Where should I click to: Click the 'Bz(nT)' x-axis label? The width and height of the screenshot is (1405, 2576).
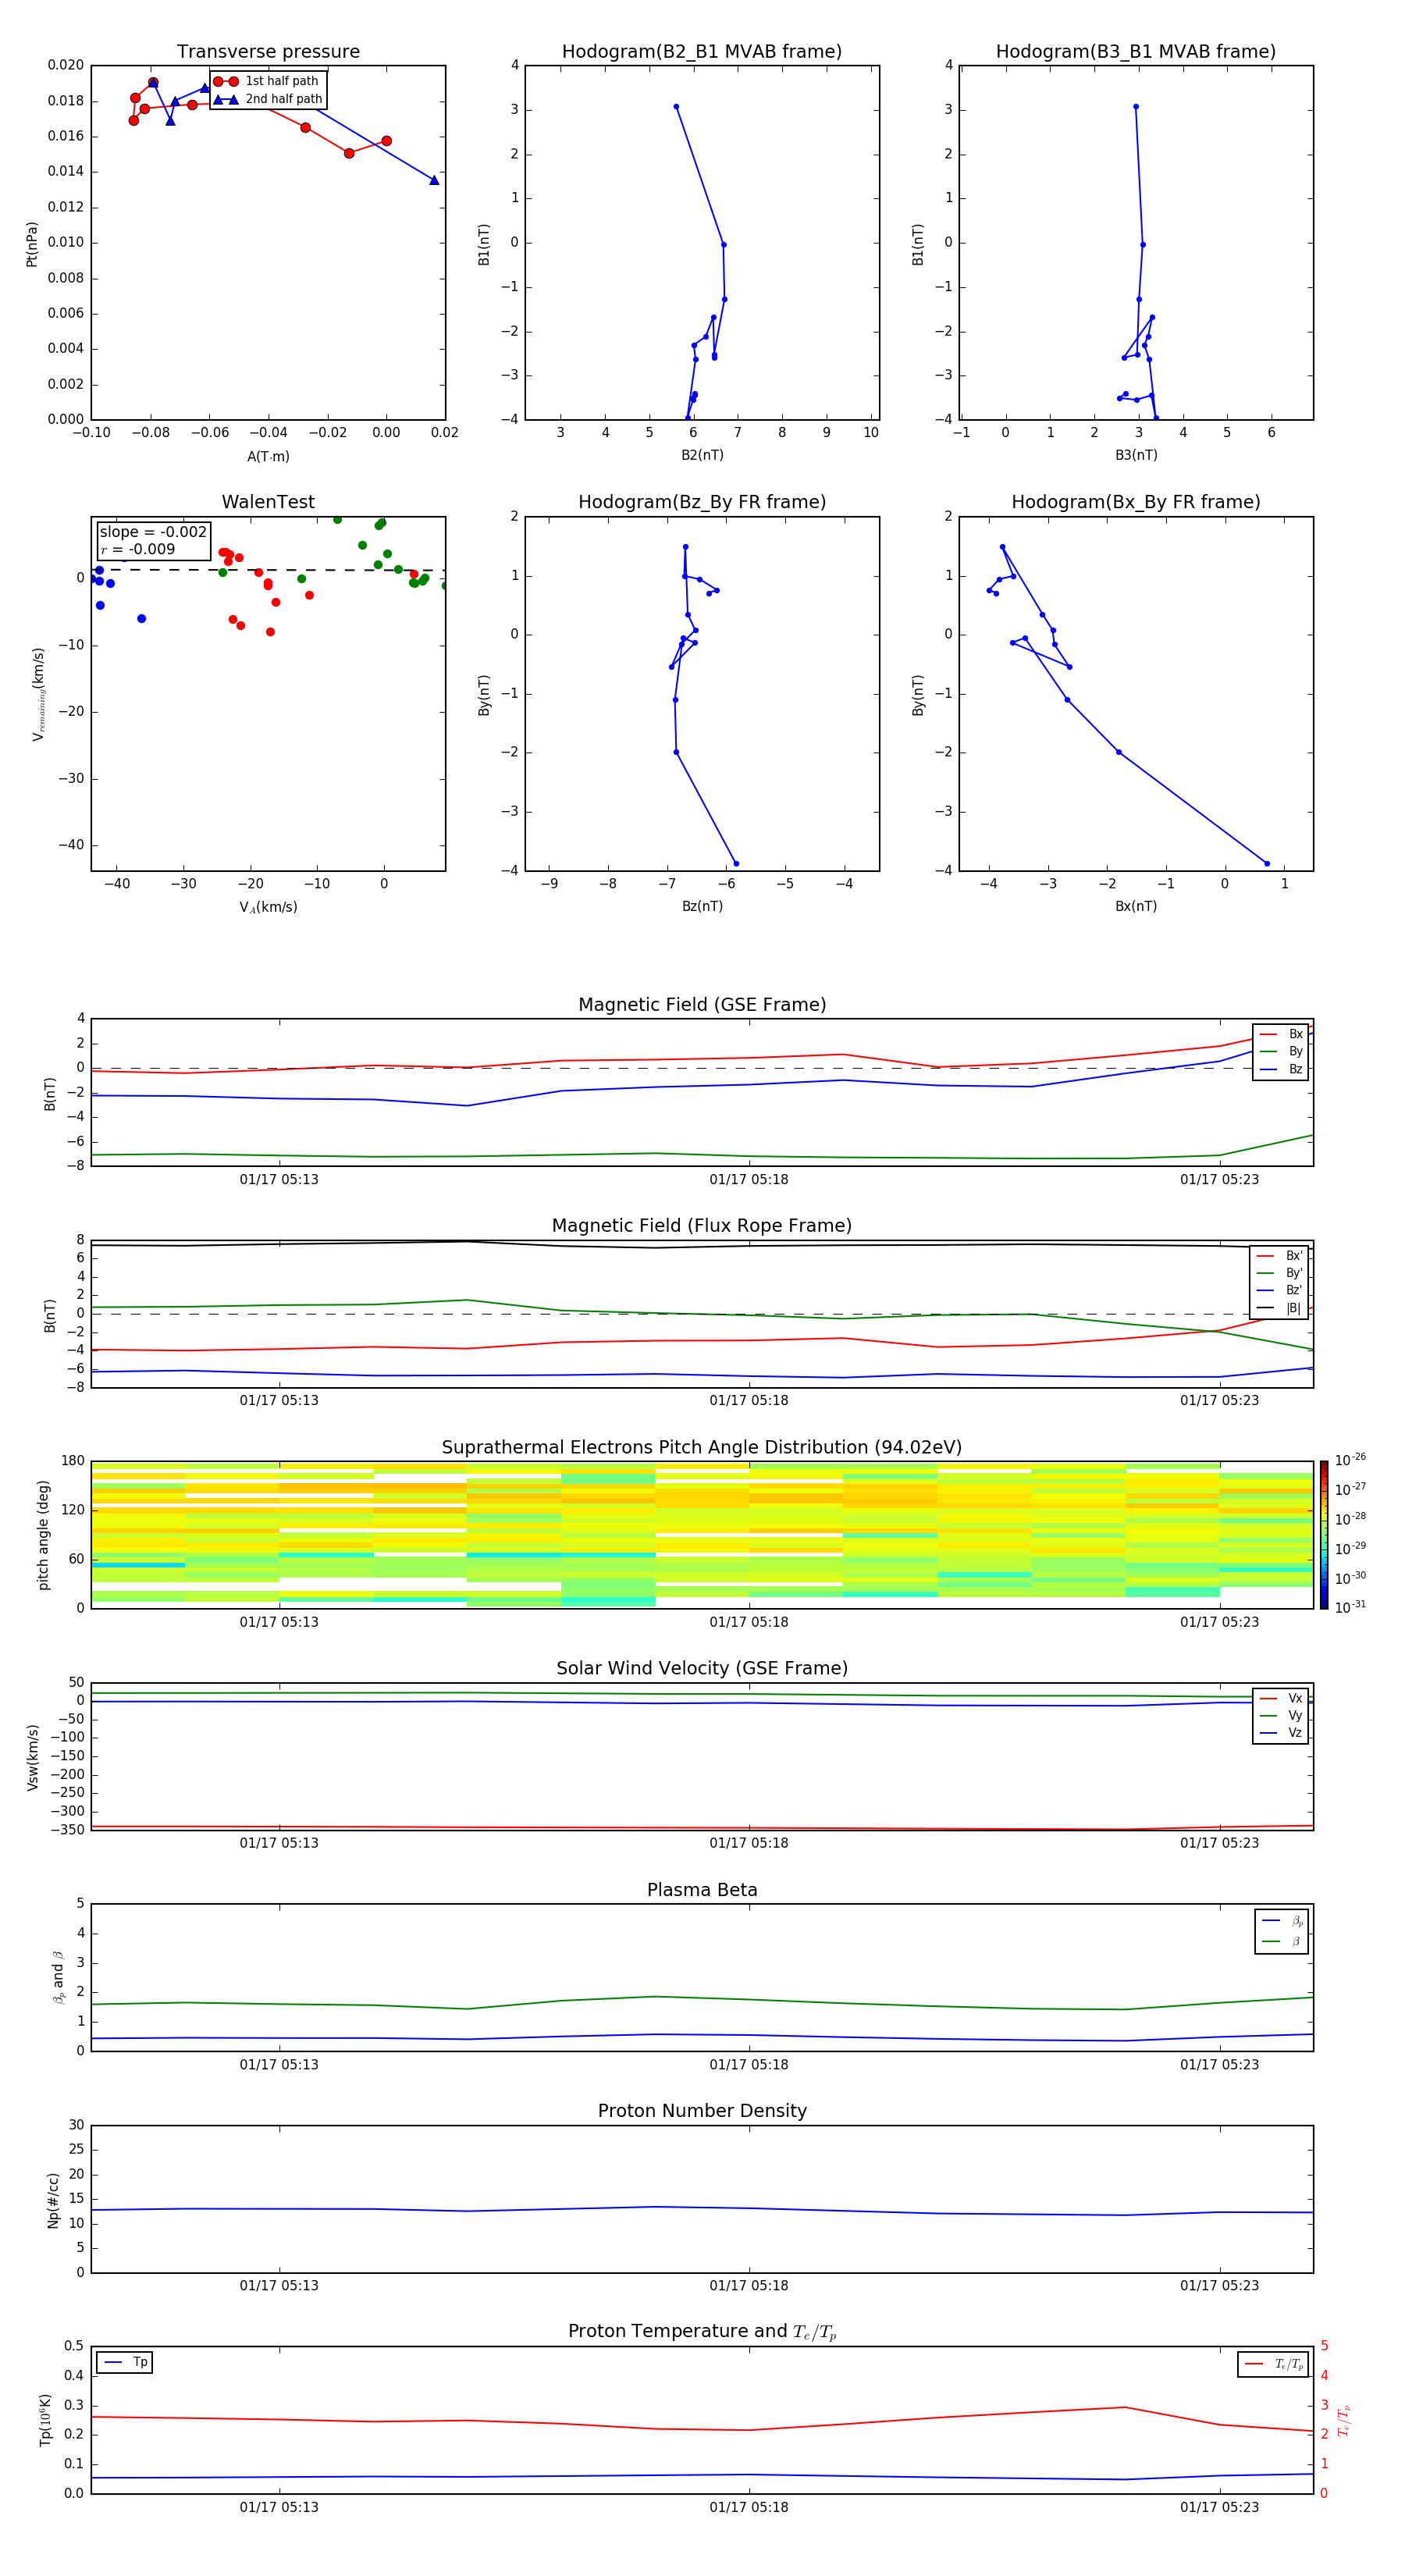pos(702,906)
